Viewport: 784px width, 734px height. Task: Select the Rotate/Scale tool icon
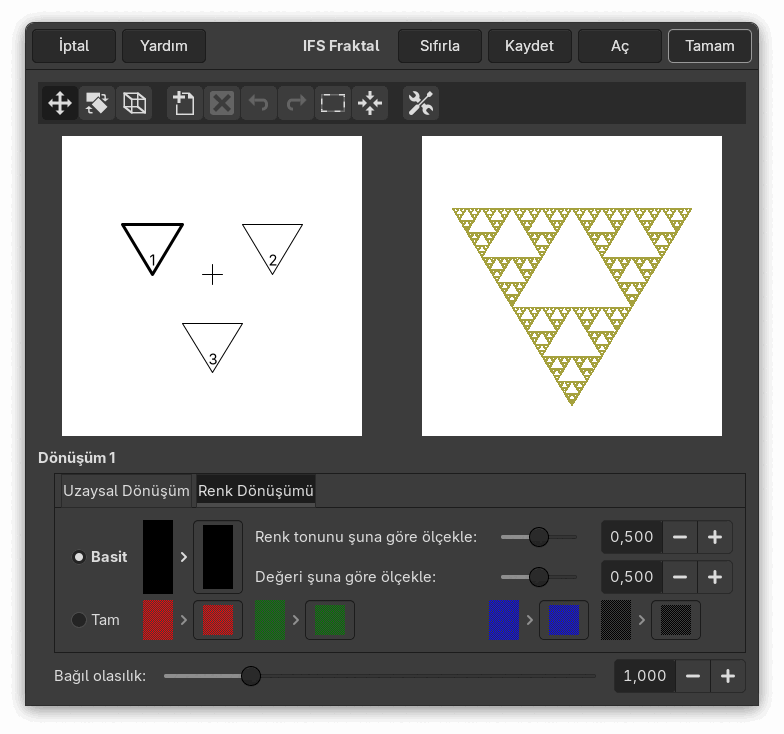tap(97, 104)
